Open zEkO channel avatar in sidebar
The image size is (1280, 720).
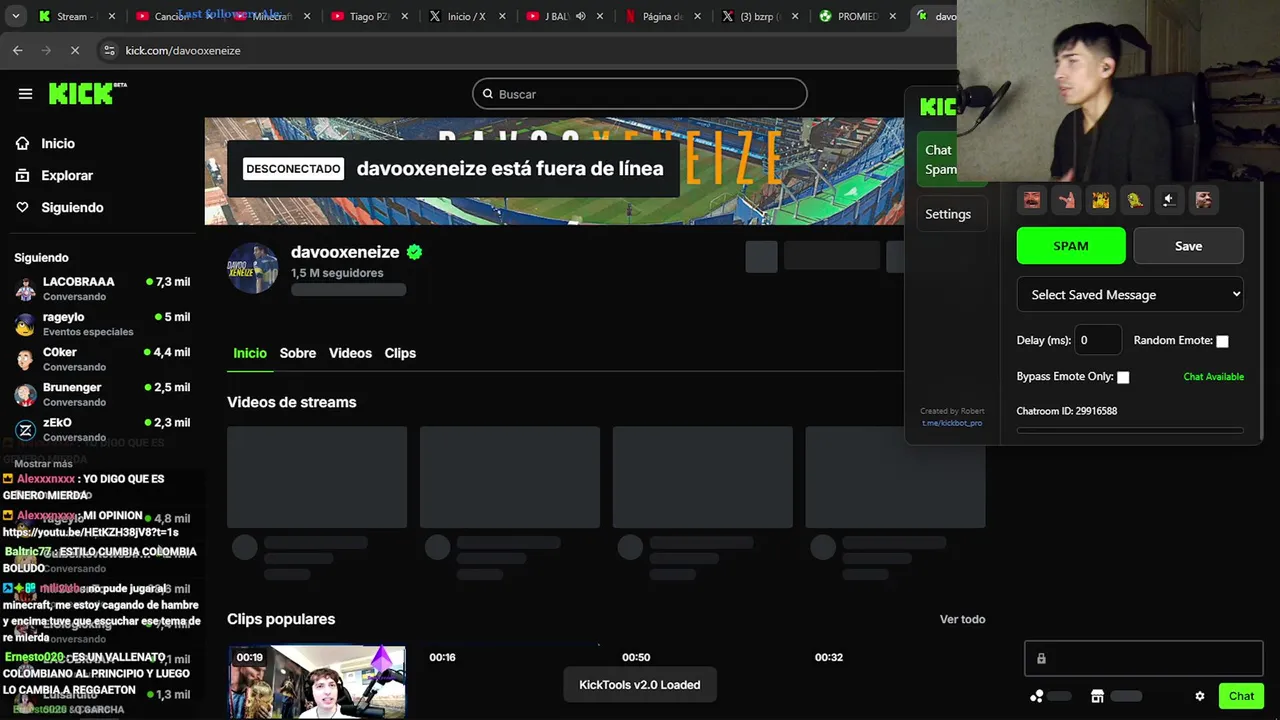click(x=26, y=430)
